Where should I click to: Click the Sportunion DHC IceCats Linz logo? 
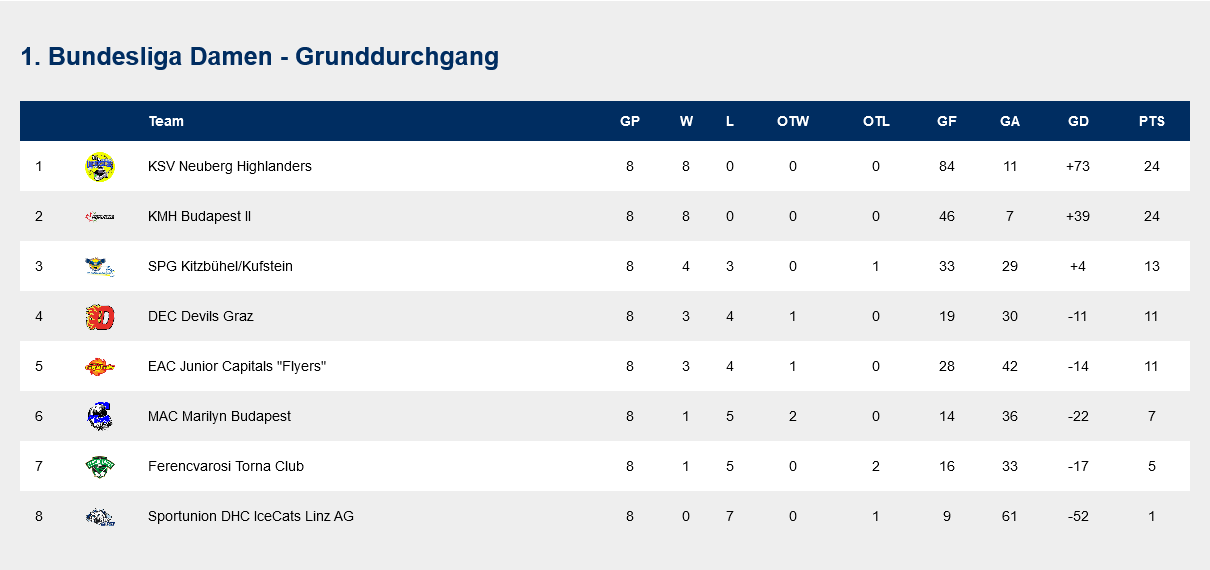coord(100,517)
